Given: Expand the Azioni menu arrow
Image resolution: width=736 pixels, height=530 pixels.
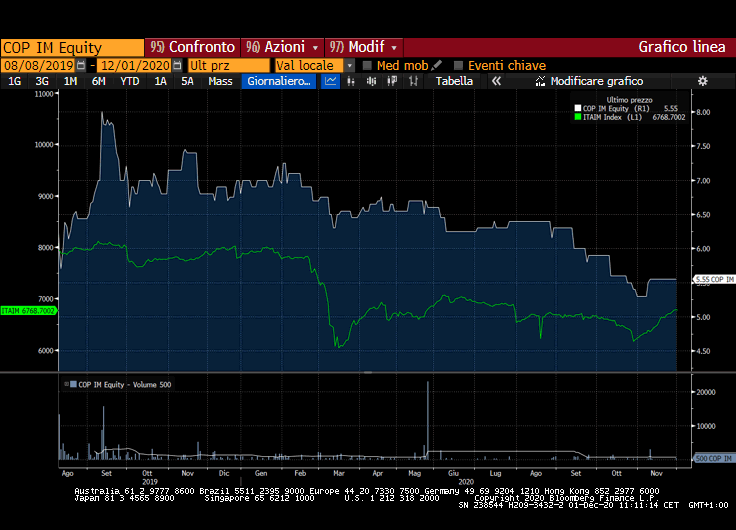Looking at the screenshot, I should tap(316, 47).
